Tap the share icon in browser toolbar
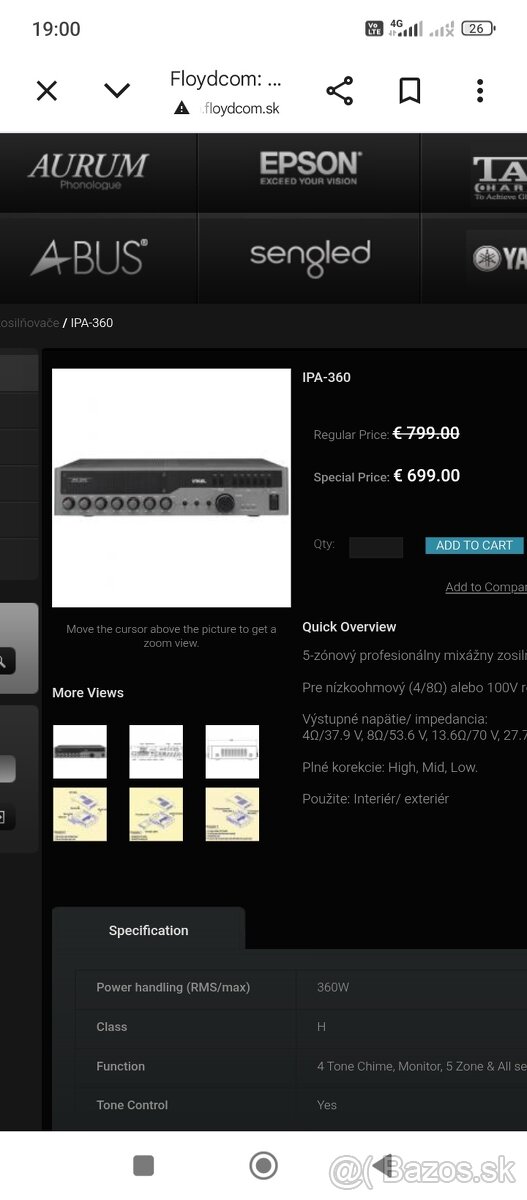The width and height of the screenshot is (527, 1200). pos(340,91)
